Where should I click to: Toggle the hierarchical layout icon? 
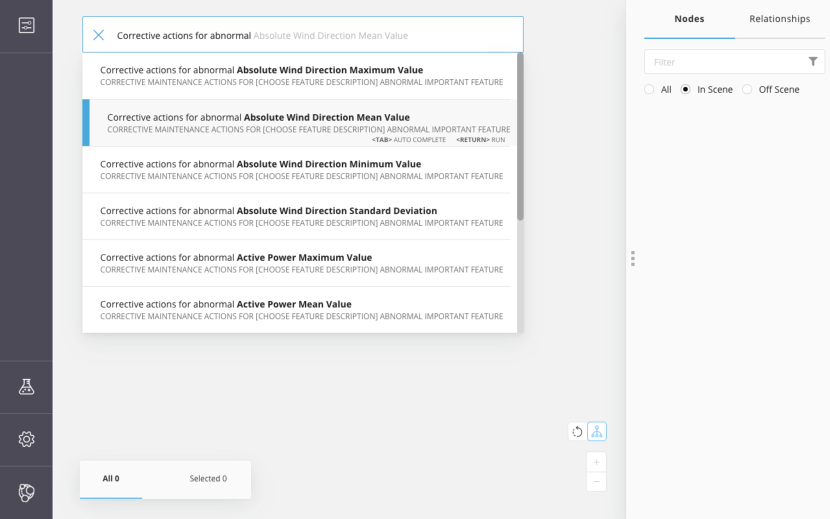point(597,432)
